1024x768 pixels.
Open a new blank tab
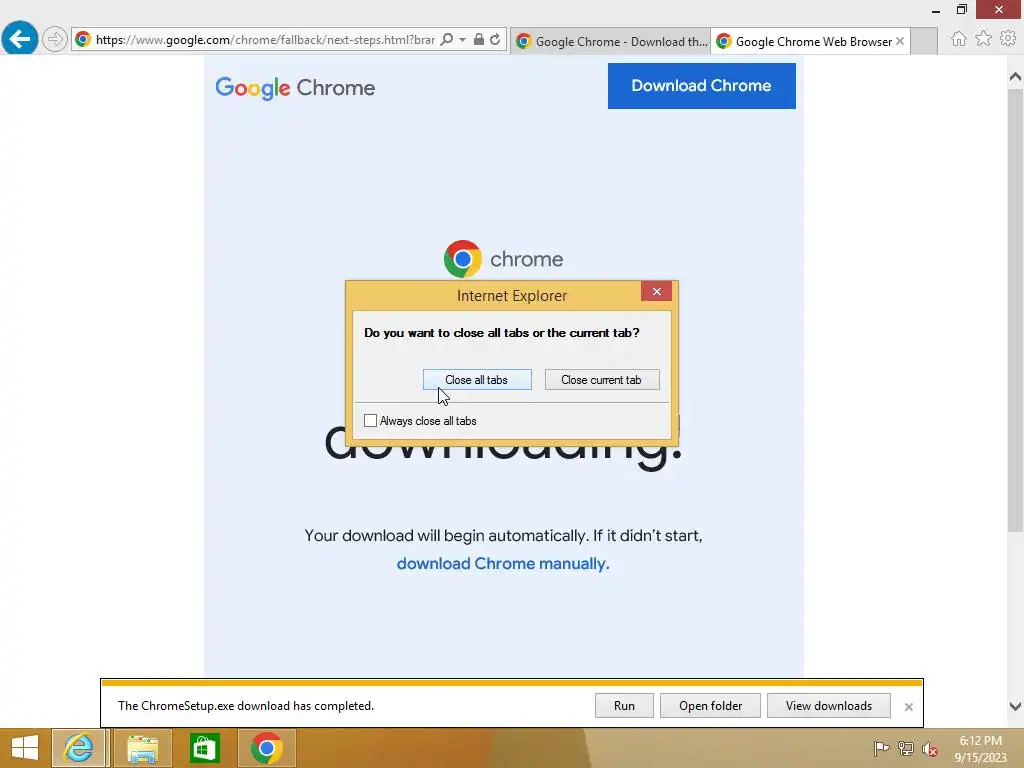coord(923,41)
